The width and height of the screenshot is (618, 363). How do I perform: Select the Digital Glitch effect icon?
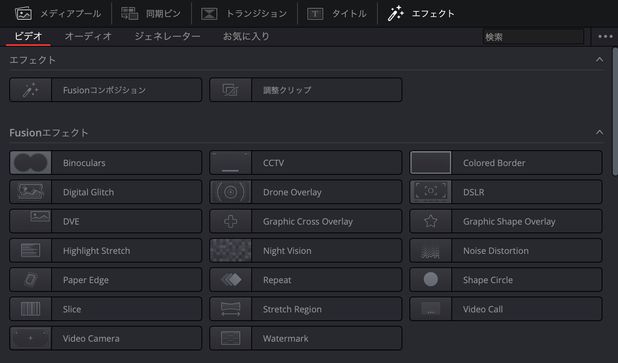(x=30, y=192)
